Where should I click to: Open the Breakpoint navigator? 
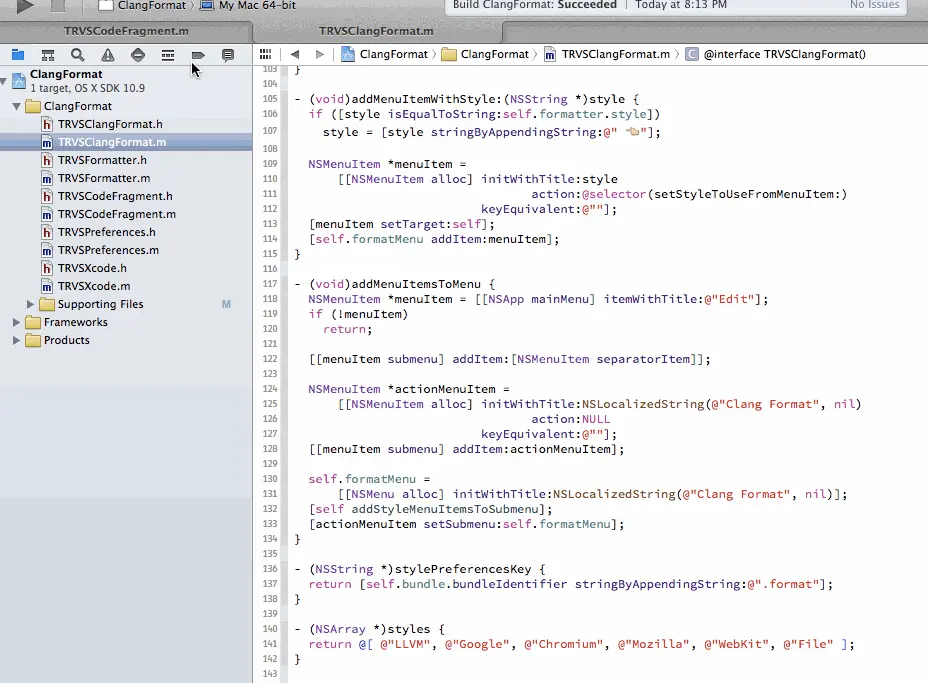198,55
